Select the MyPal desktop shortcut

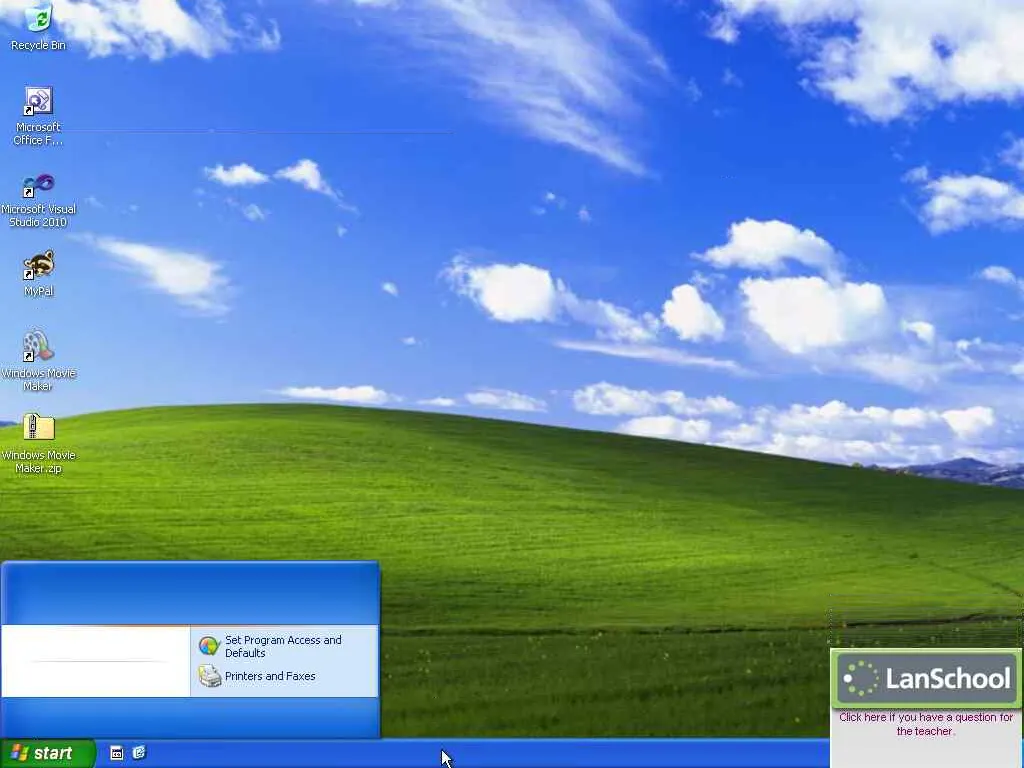point(39,273)
